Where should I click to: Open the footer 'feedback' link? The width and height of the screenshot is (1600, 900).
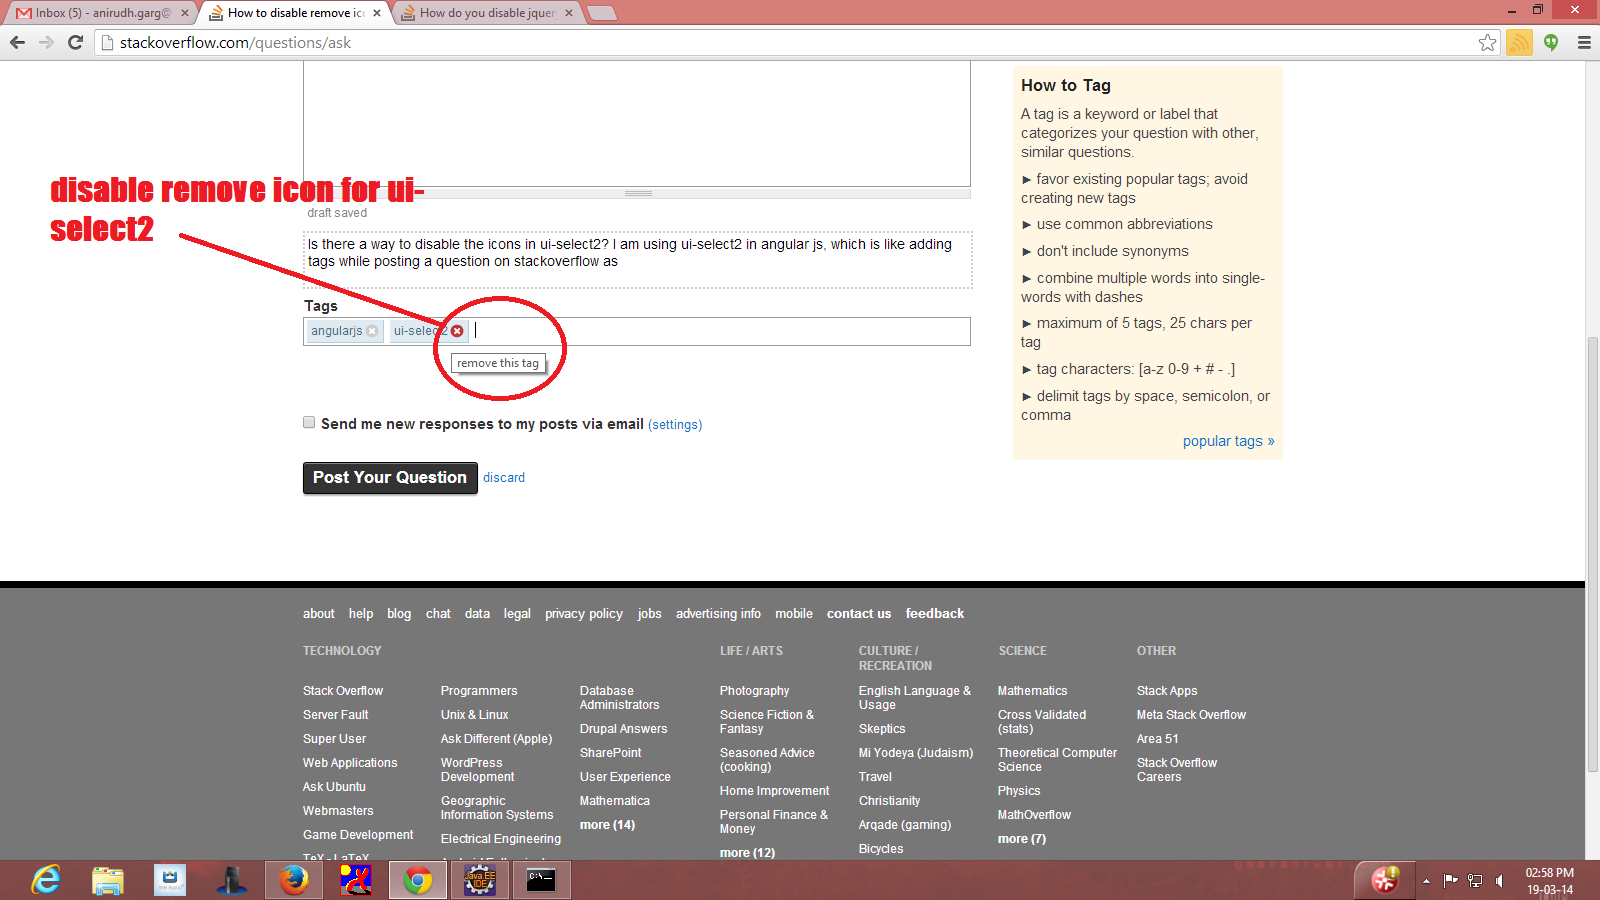coord(935,614)
